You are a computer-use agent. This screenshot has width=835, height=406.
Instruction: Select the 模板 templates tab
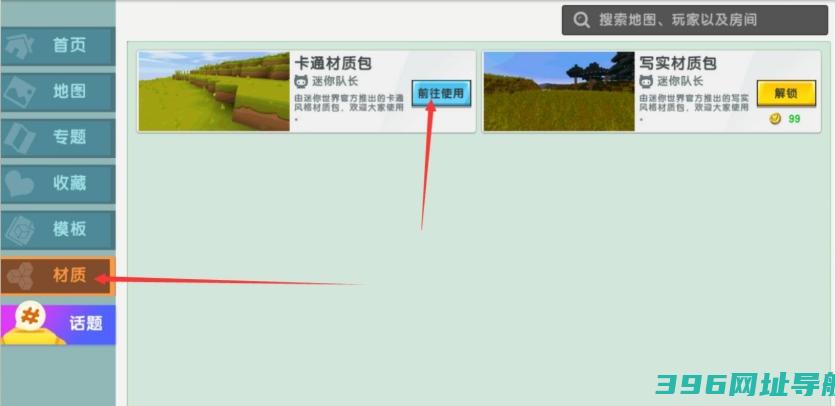click(x=58, y=230)
